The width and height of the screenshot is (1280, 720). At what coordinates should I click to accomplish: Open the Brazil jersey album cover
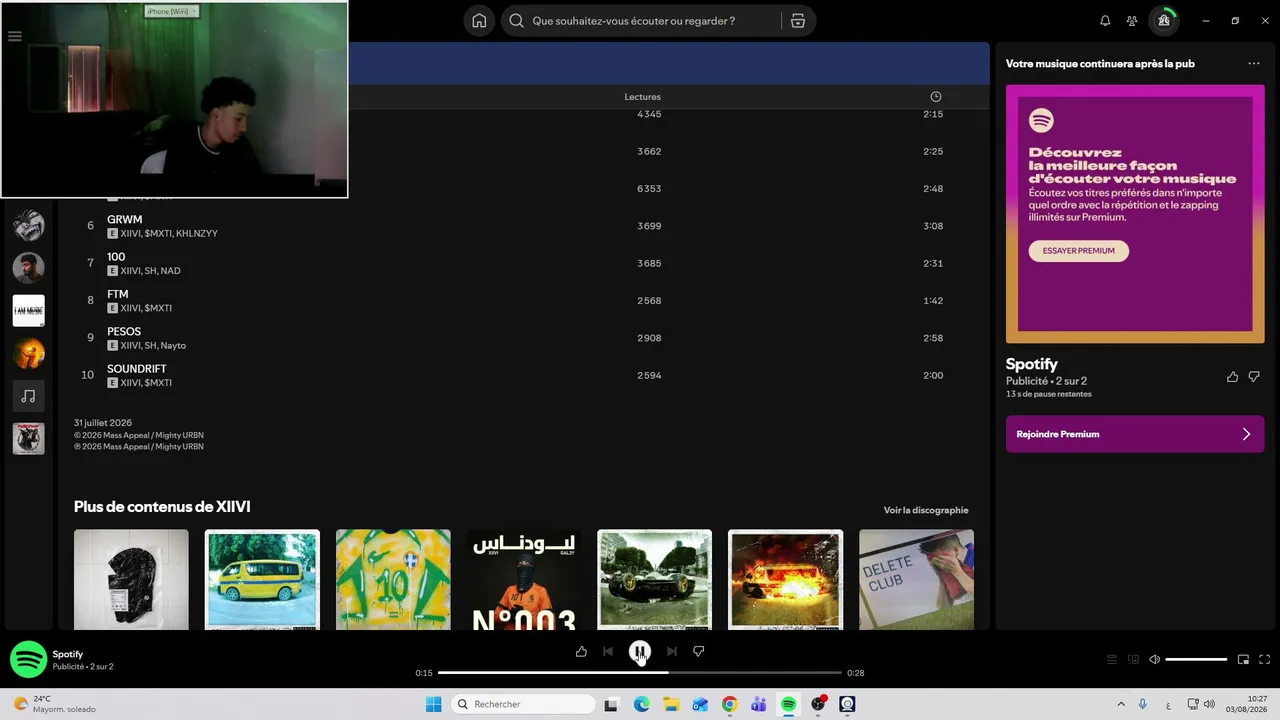click(x=393, y=580)
